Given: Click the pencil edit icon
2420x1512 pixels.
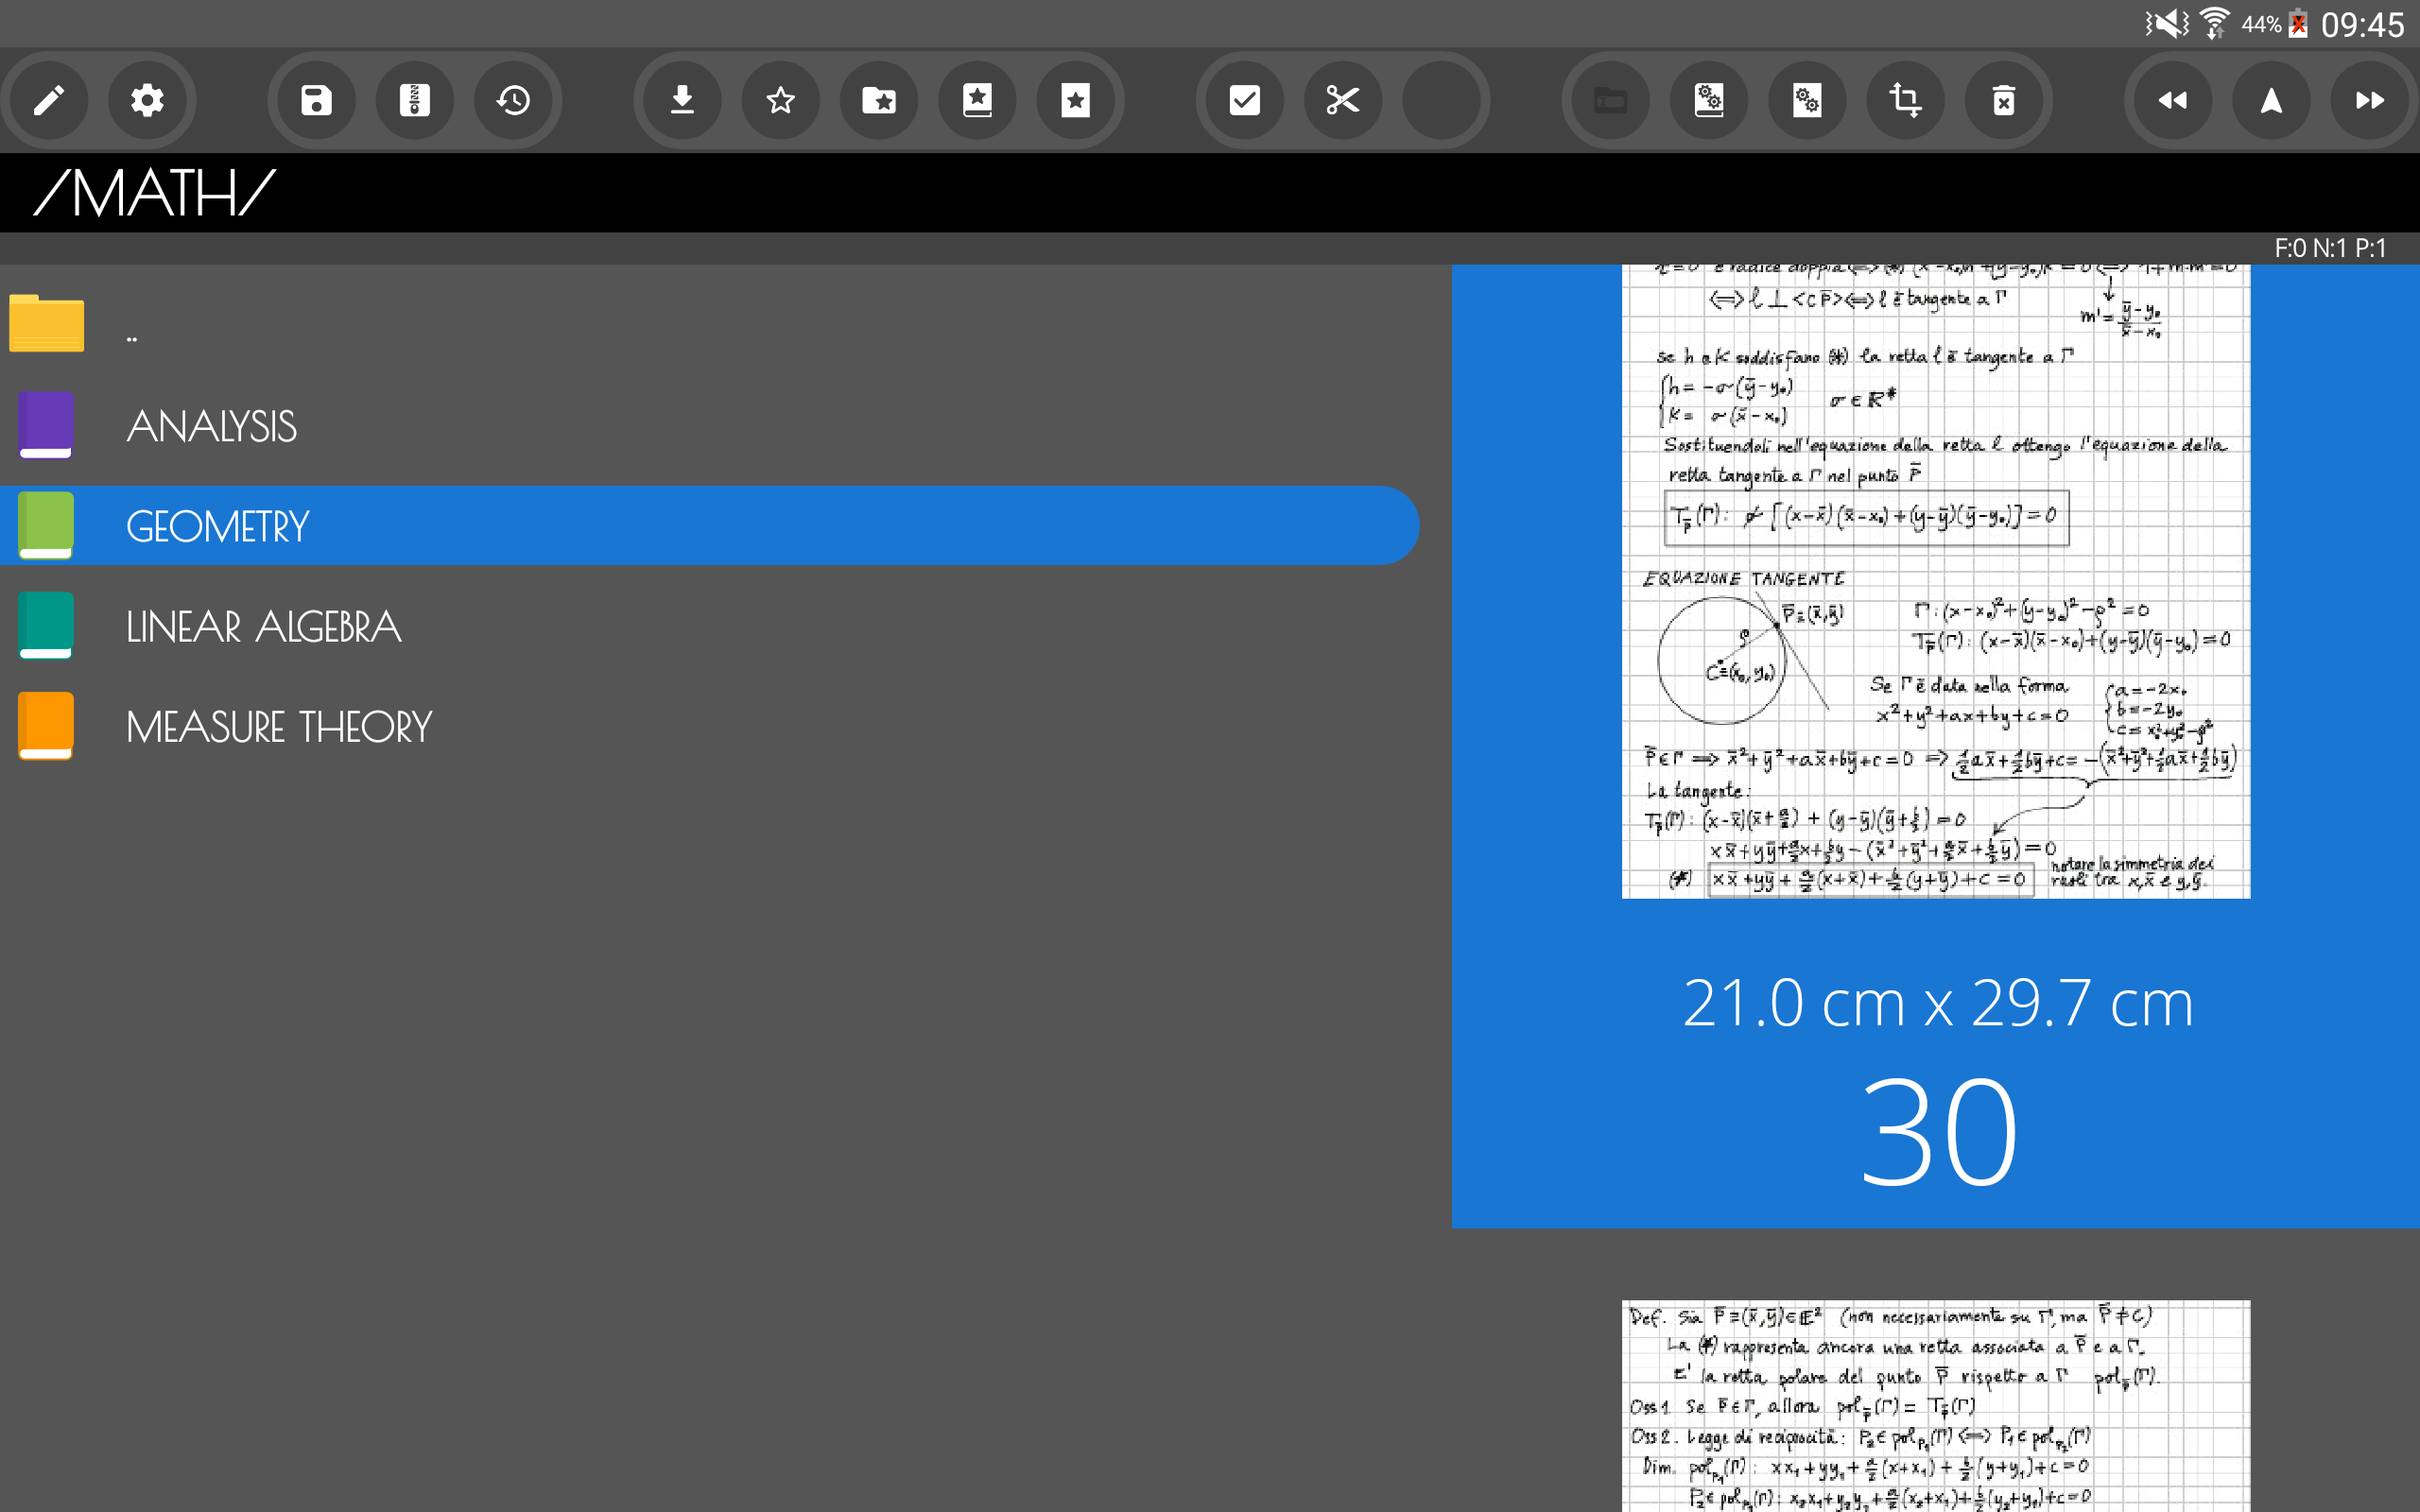Looking at the screenshot, I should click(48, 100).
